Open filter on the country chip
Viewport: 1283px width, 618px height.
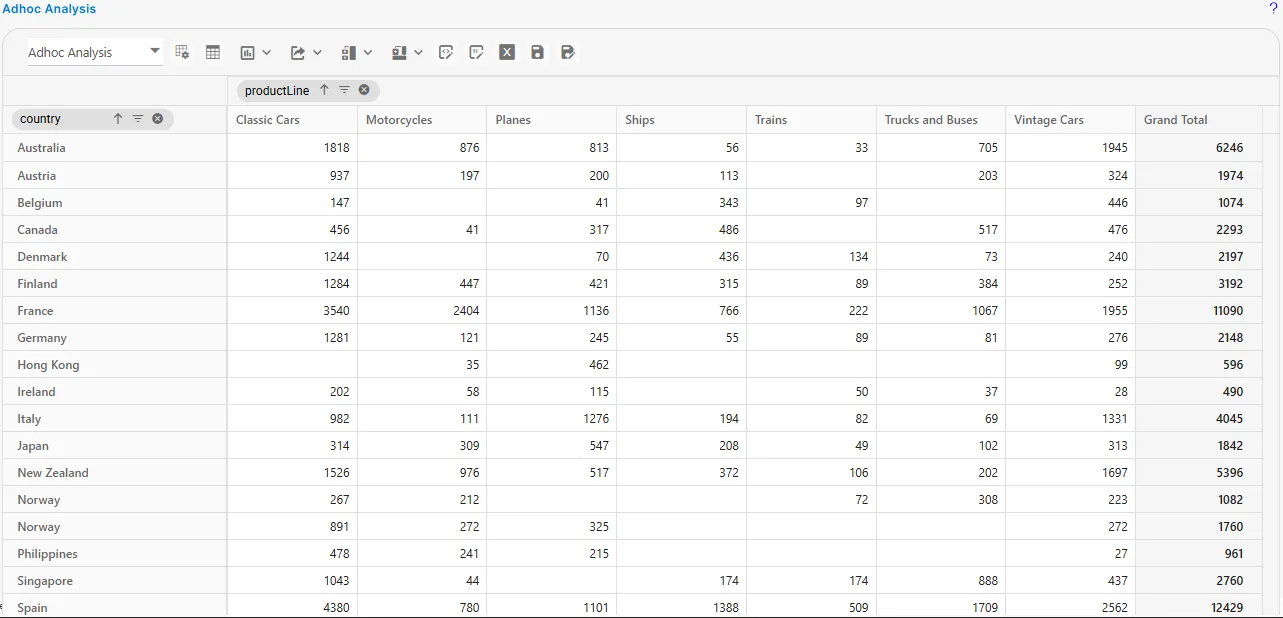(138, 119)
